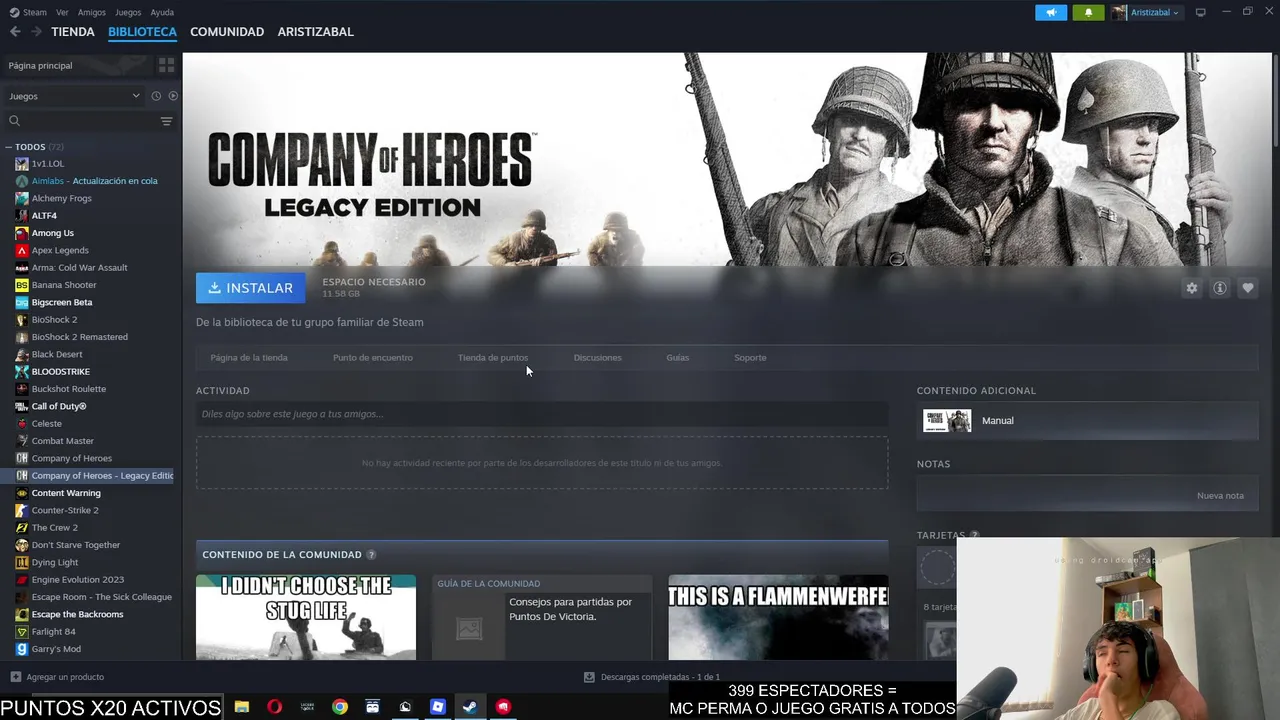This screenshot has width=1280, height=720.
Task: Click the Steam taskbar icon
Action: [469, 707]
